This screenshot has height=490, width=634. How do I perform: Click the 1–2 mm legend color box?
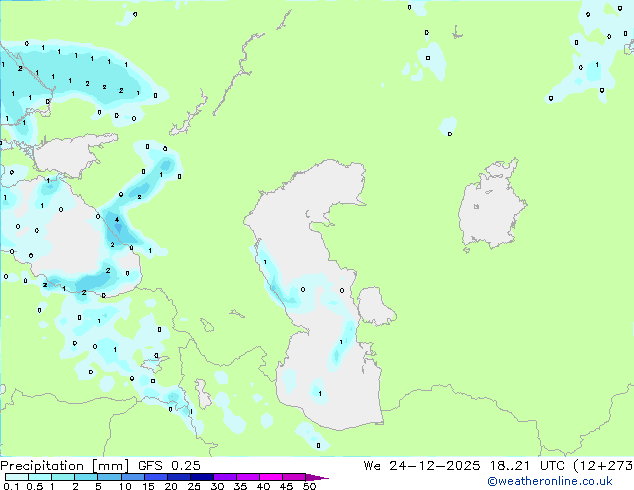point(63,477)
